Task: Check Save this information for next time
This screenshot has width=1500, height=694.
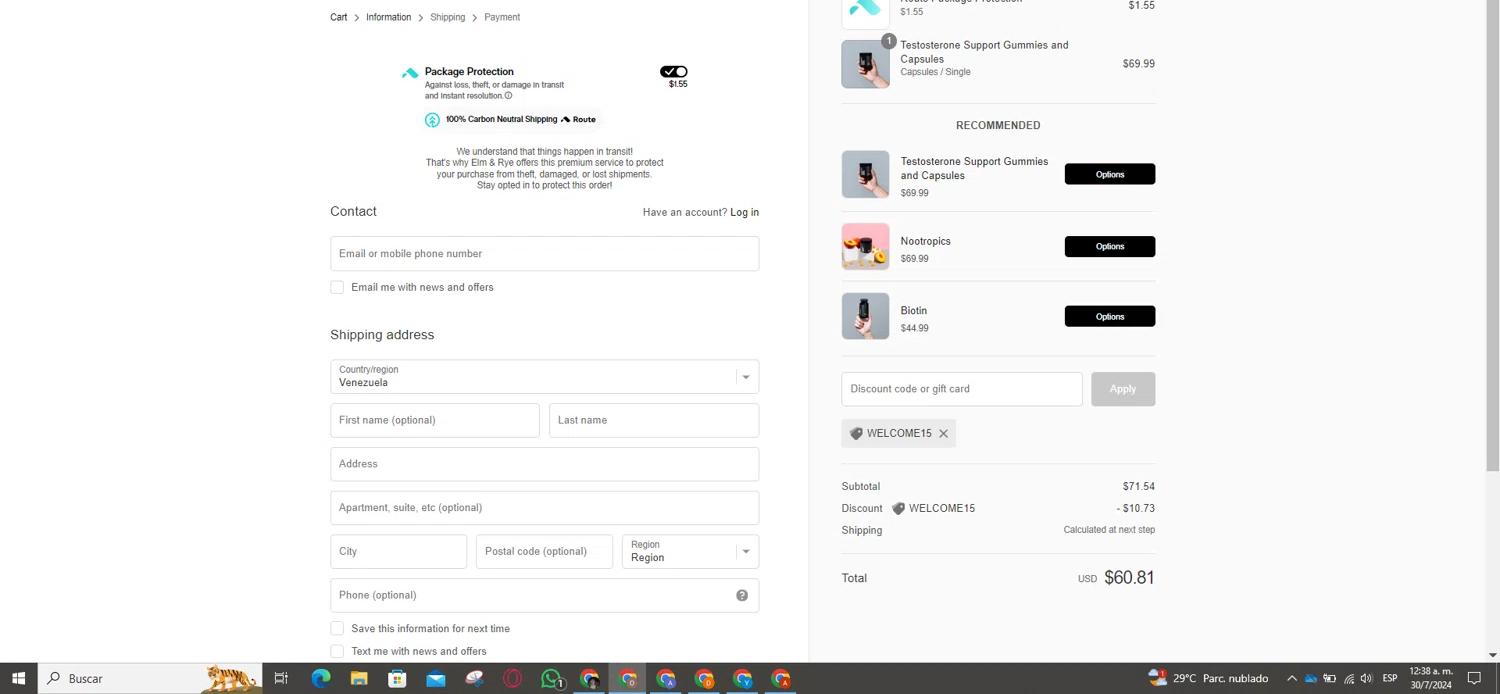Action: point(337,628)
